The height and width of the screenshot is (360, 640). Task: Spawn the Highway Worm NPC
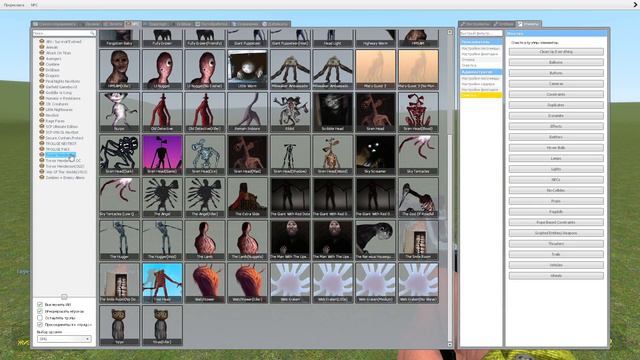[x=376, y=38]
